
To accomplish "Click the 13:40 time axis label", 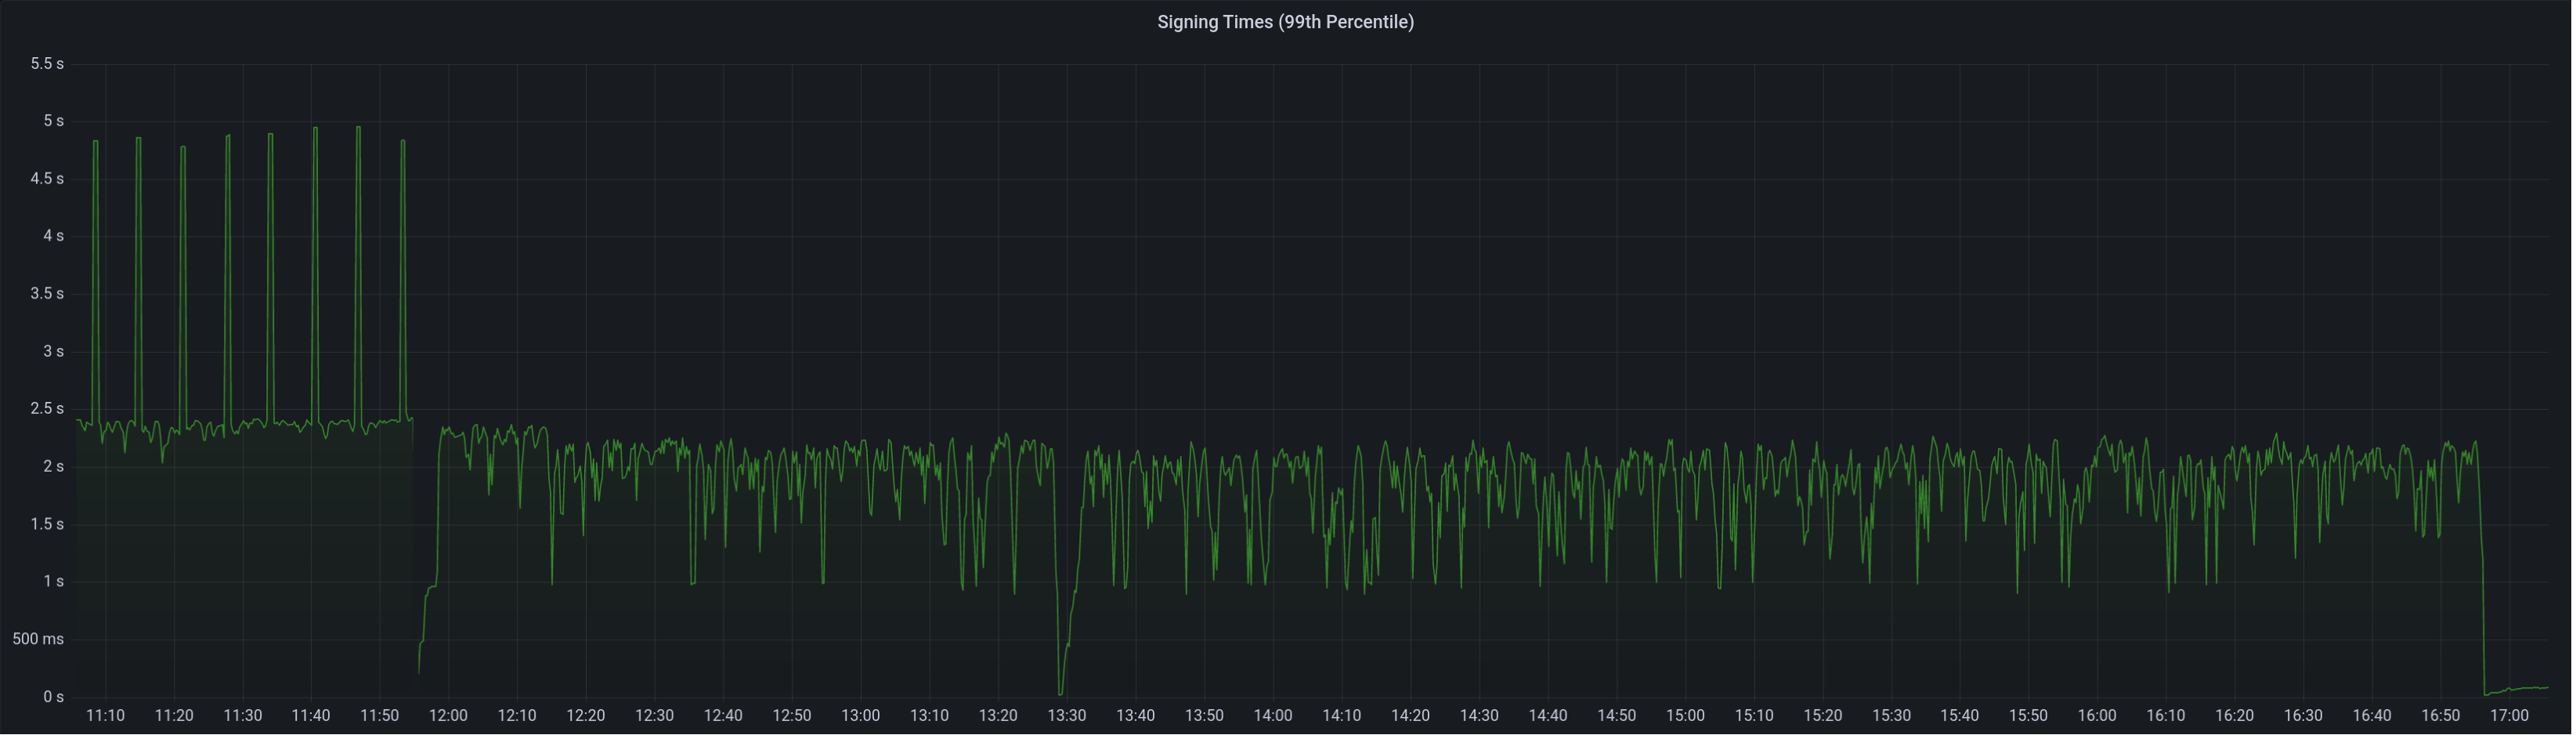I will pos(1135,716).
